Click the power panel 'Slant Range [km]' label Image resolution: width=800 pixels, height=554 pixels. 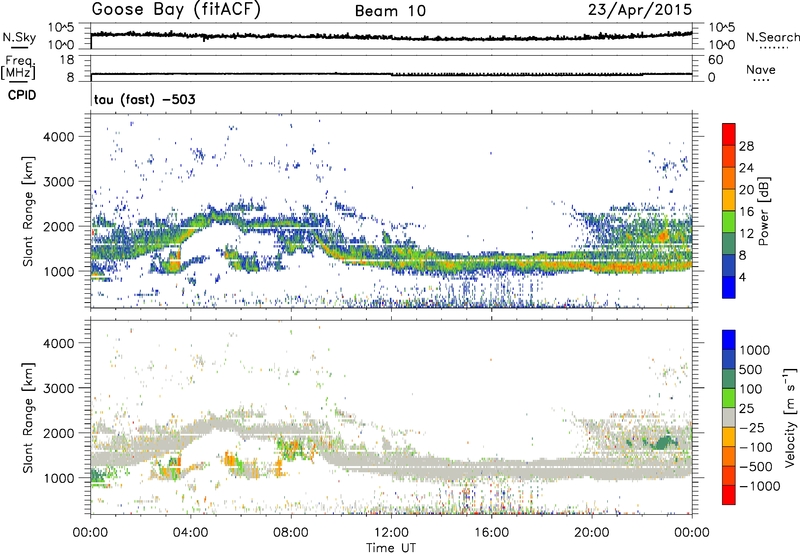[28, 211]
